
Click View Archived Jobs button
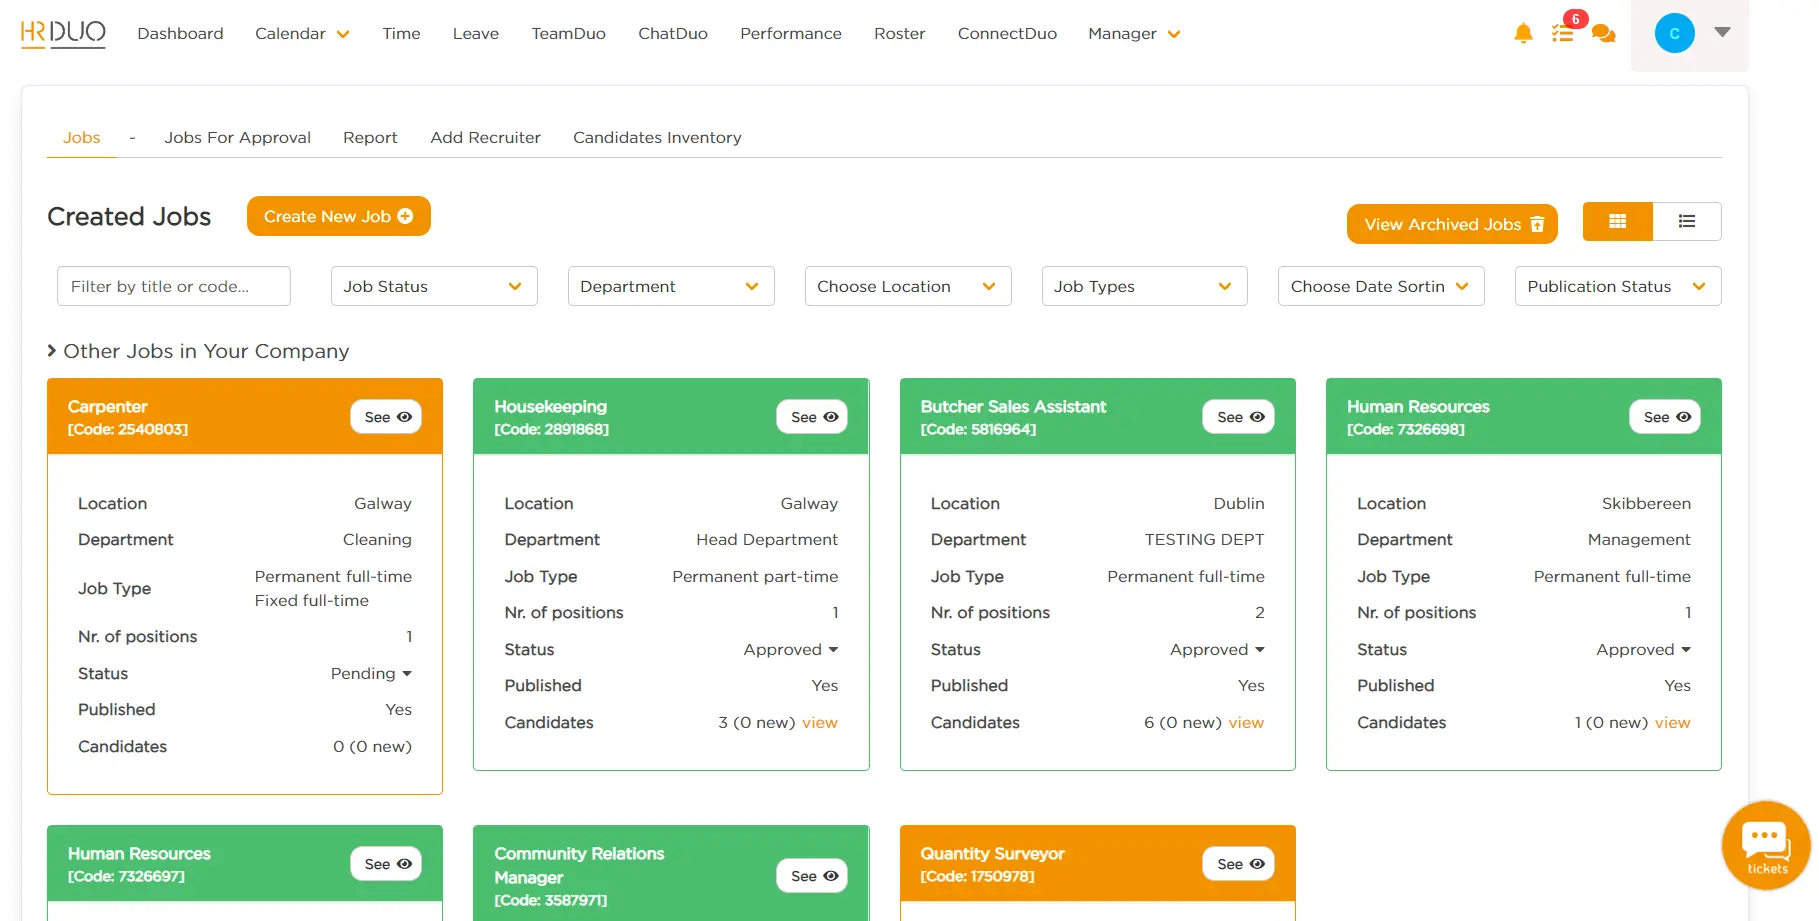click(x=1451, y=224)
